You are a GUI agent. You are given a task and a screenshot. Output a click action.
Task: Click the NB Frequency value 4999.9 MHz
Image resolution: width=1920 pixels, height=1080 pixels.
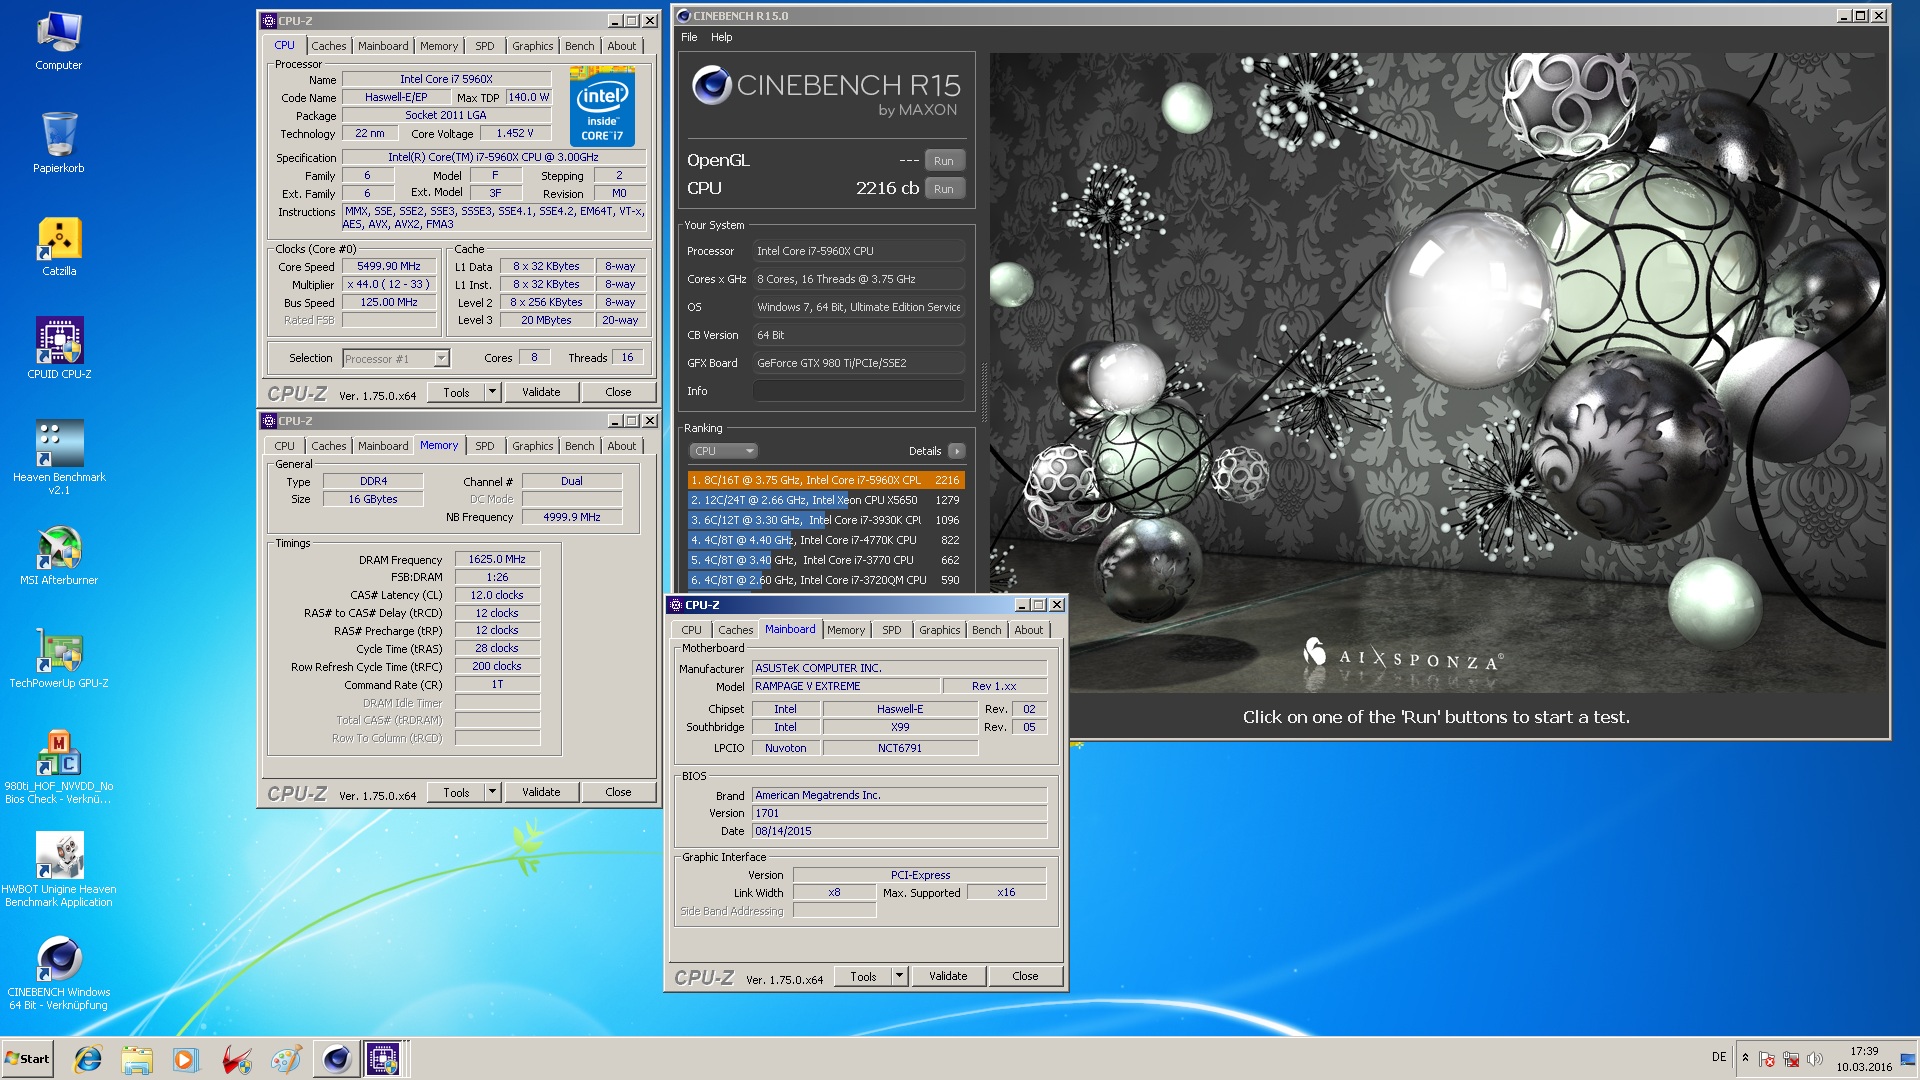[571, 517]
